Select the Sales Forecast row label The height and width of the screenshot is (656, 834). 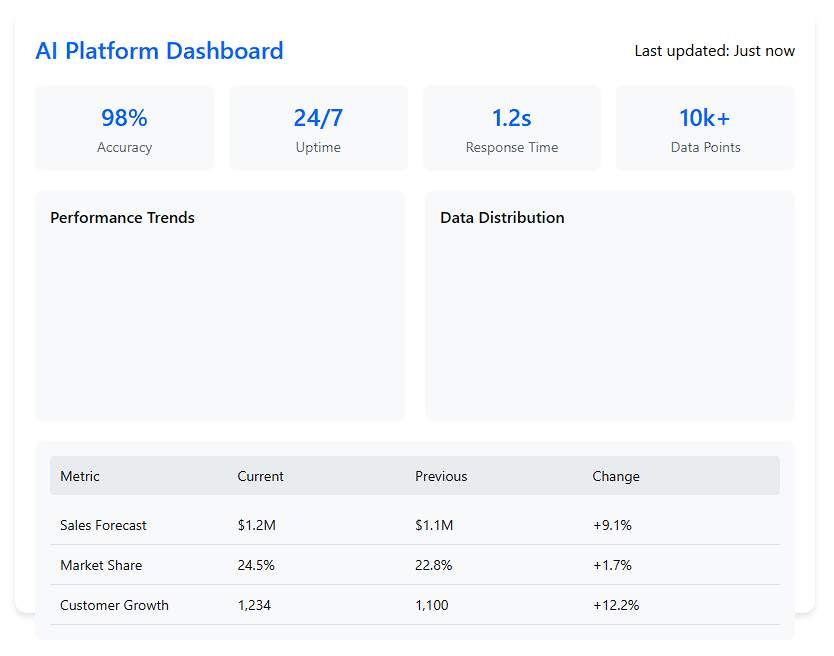(103, 525)
